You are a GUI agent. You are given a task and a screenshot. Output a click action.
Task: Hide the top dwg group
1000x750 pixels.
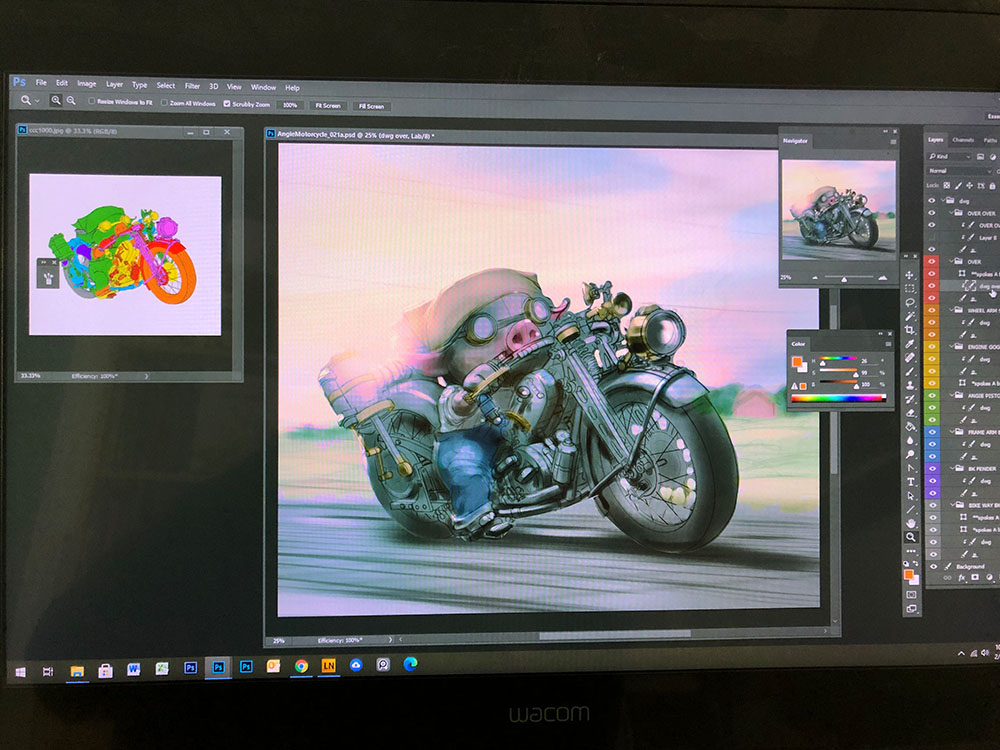tap(932, 201)
